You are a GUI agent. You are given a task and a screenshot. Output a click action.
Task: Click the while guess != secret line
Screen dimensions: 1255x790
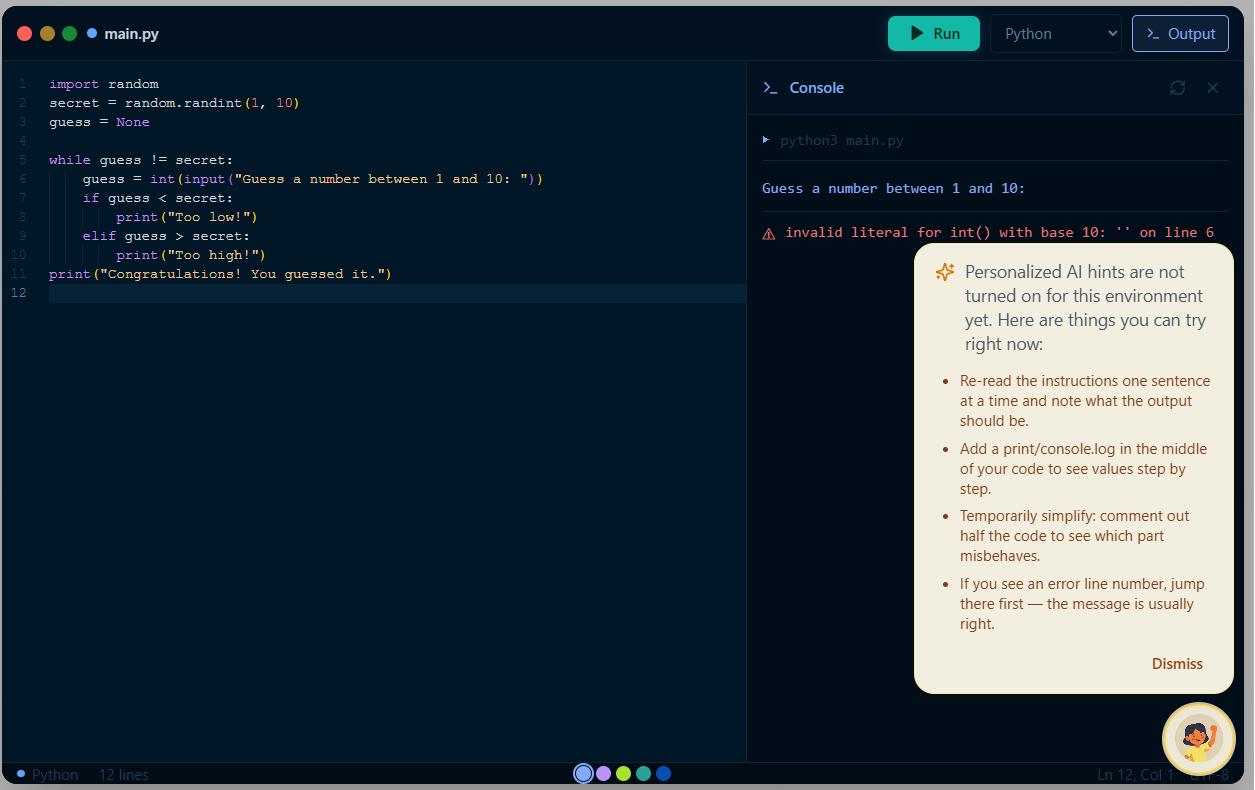pos(141,160)
